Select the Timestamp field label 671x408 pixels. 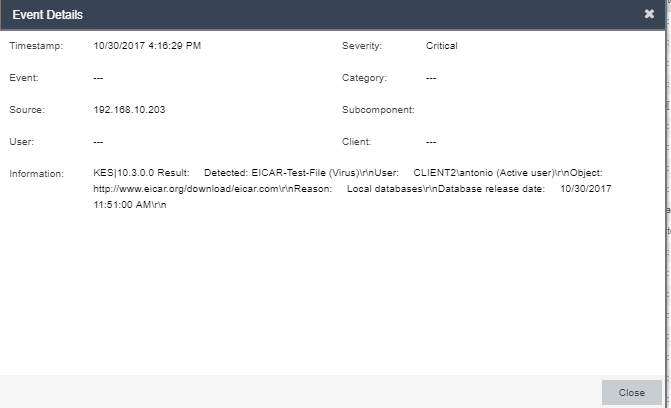(x=36, y=46)
